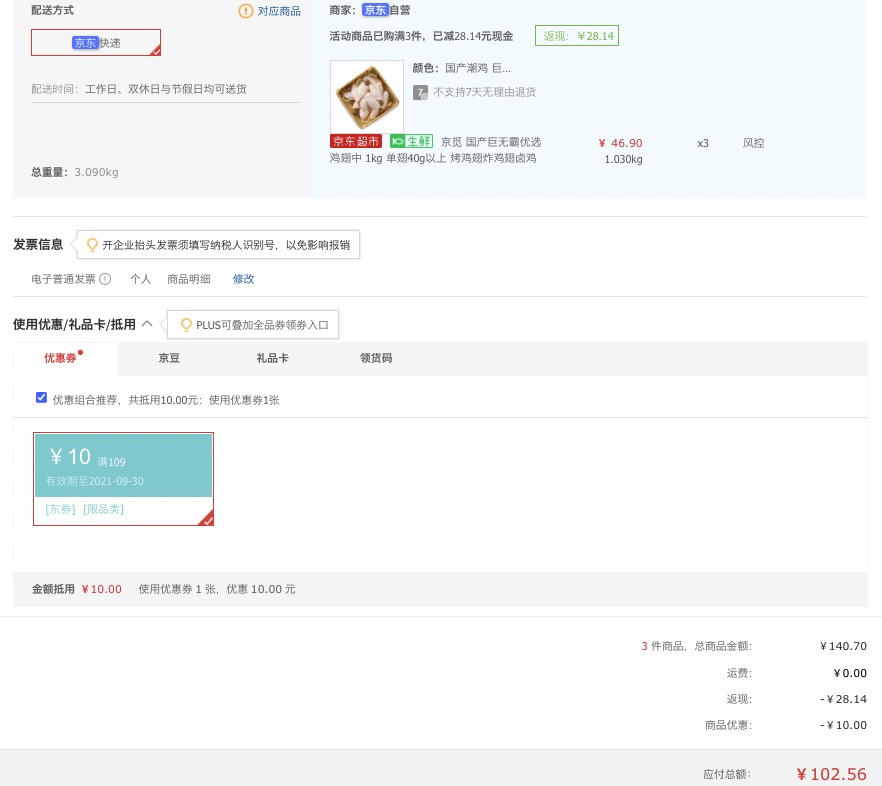Switch to the 领货码 tab
Viewport: 882px width, 786px height.
pyautogui.click(x=376, y=358)
